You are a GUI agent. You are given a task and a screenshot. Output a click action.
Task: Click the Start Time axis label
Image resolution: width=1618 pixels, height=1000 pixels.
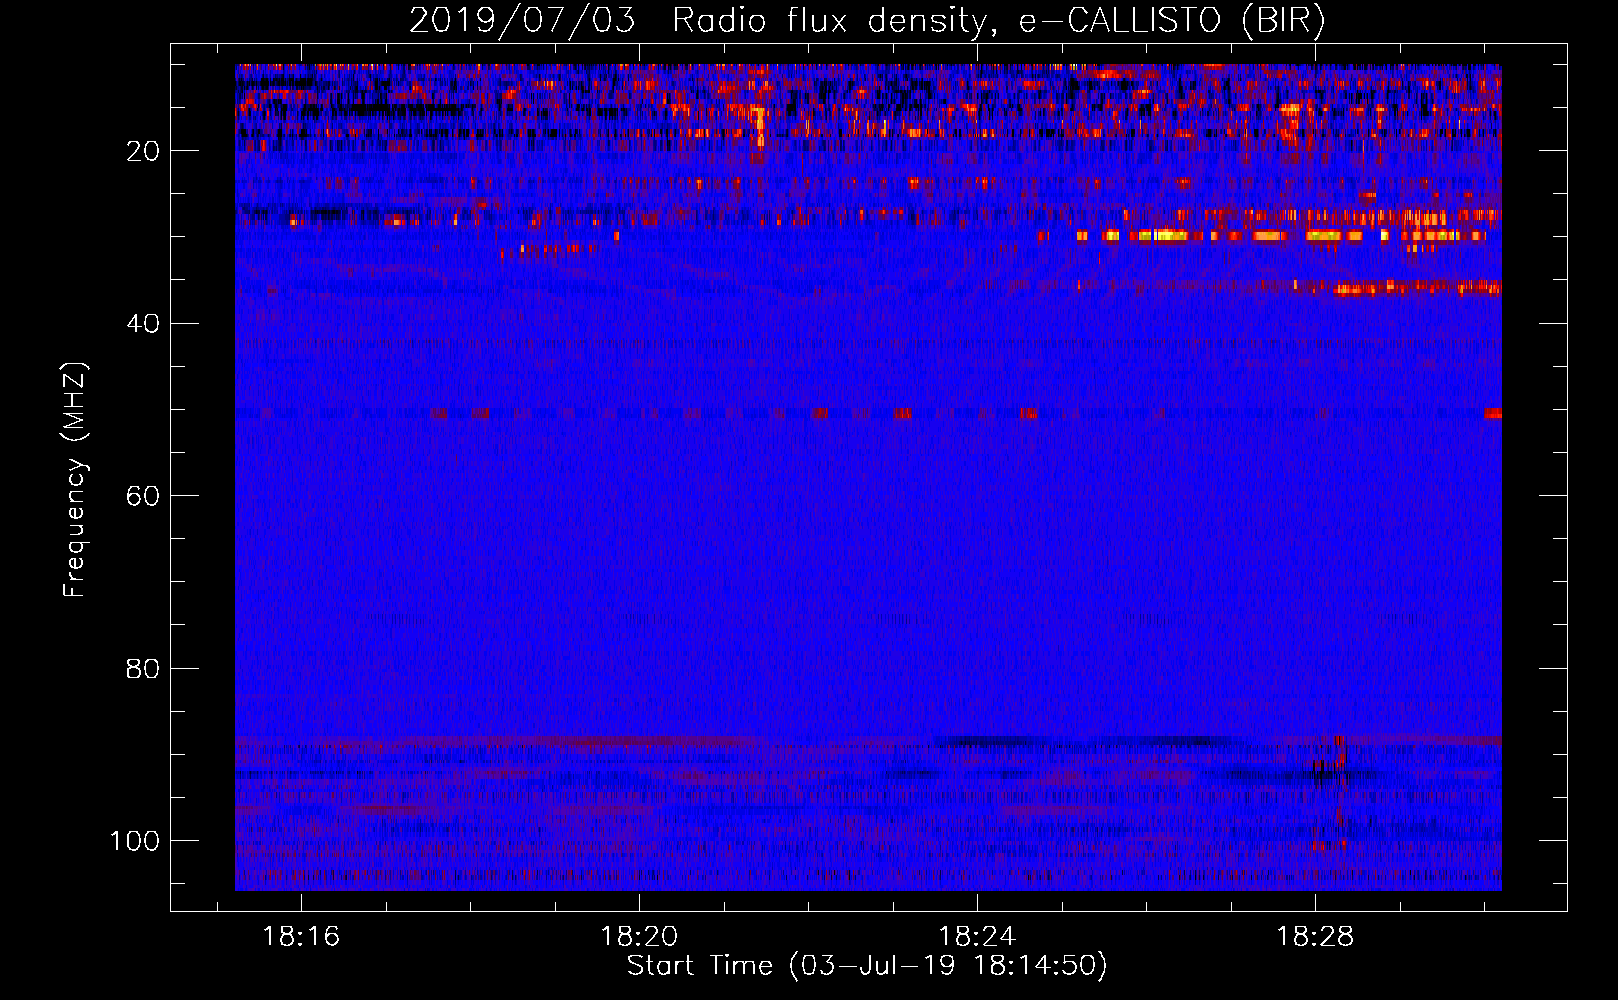[867, 966]
